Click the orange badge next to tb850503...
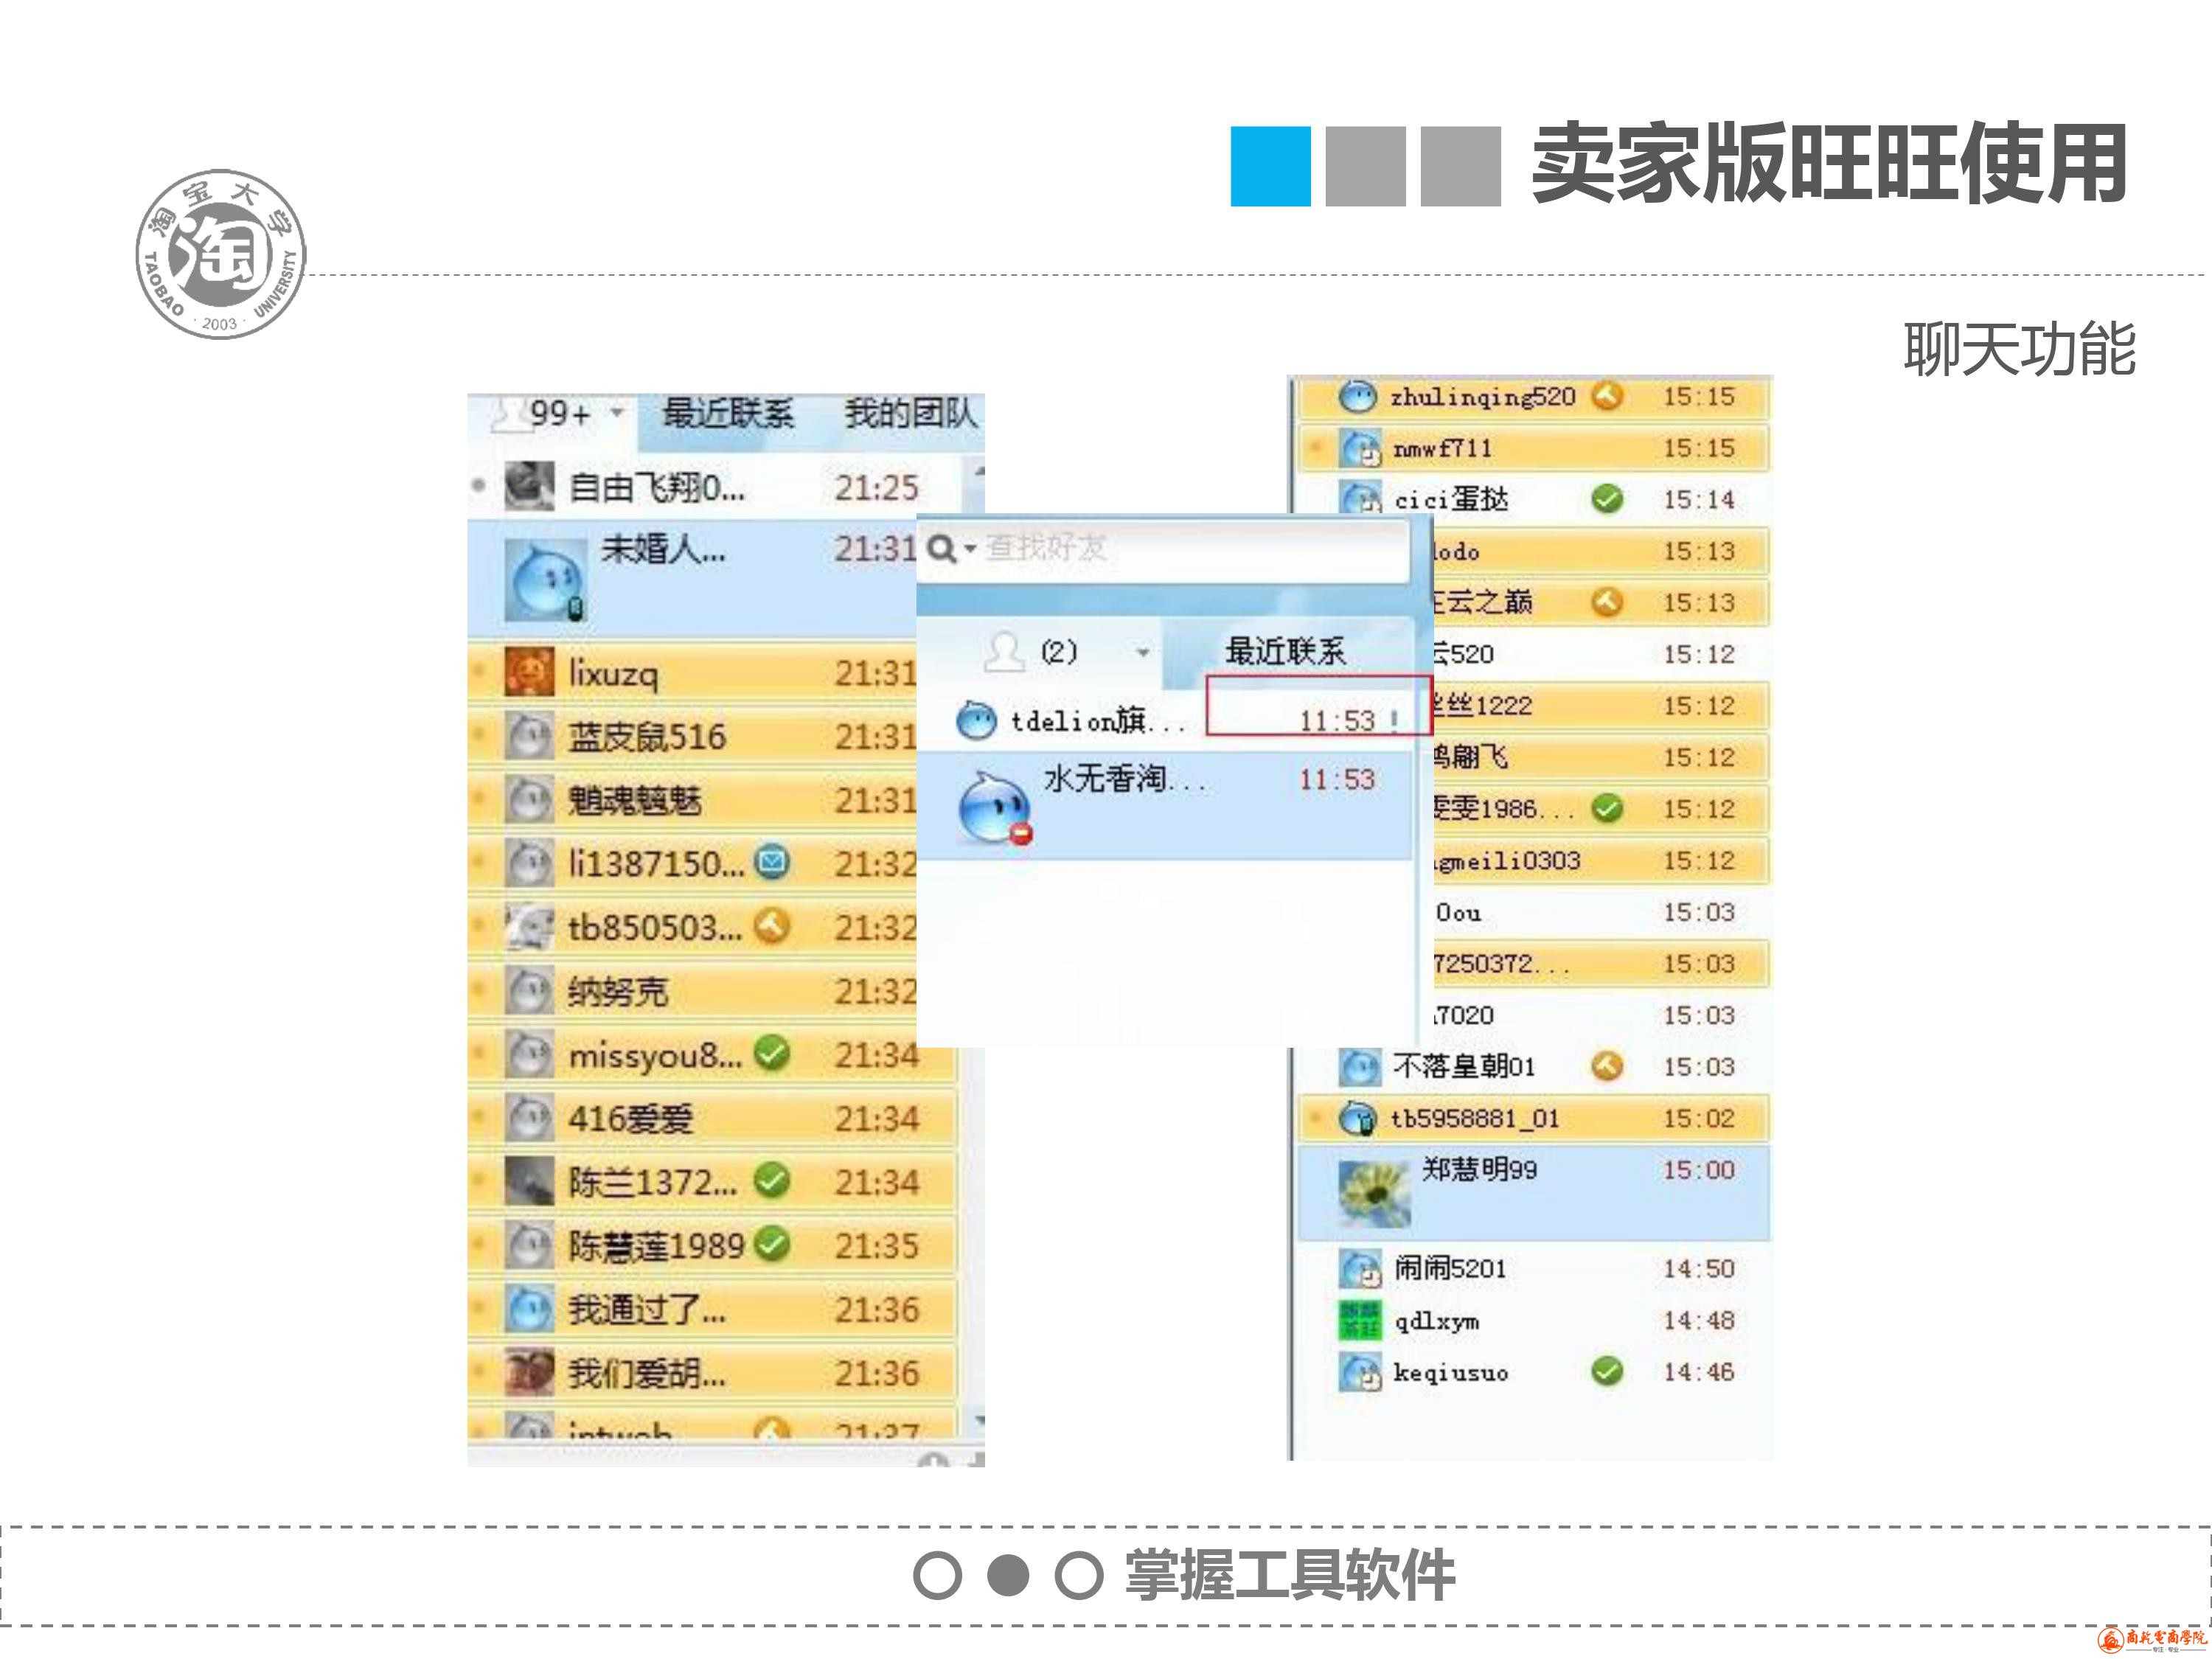Image resolution: width=2212 pixels, height=1659 pixels. tap(771, 925)
